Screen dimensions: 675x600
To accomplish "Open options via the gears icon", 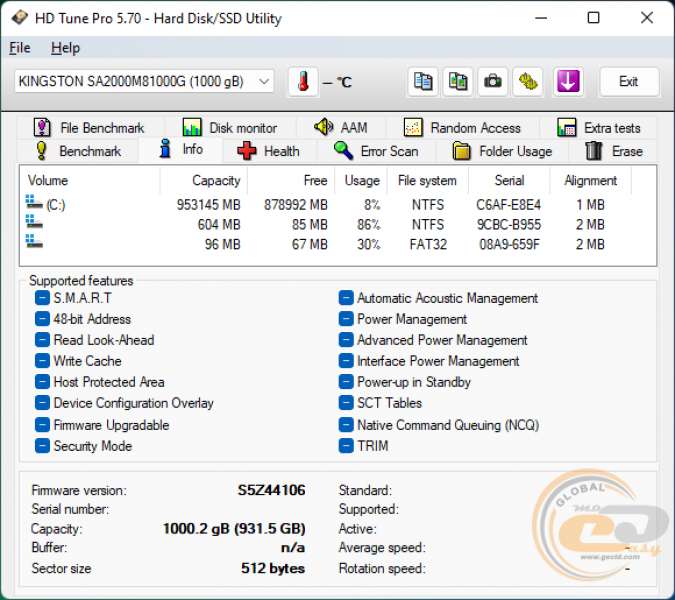I will 528,81.
